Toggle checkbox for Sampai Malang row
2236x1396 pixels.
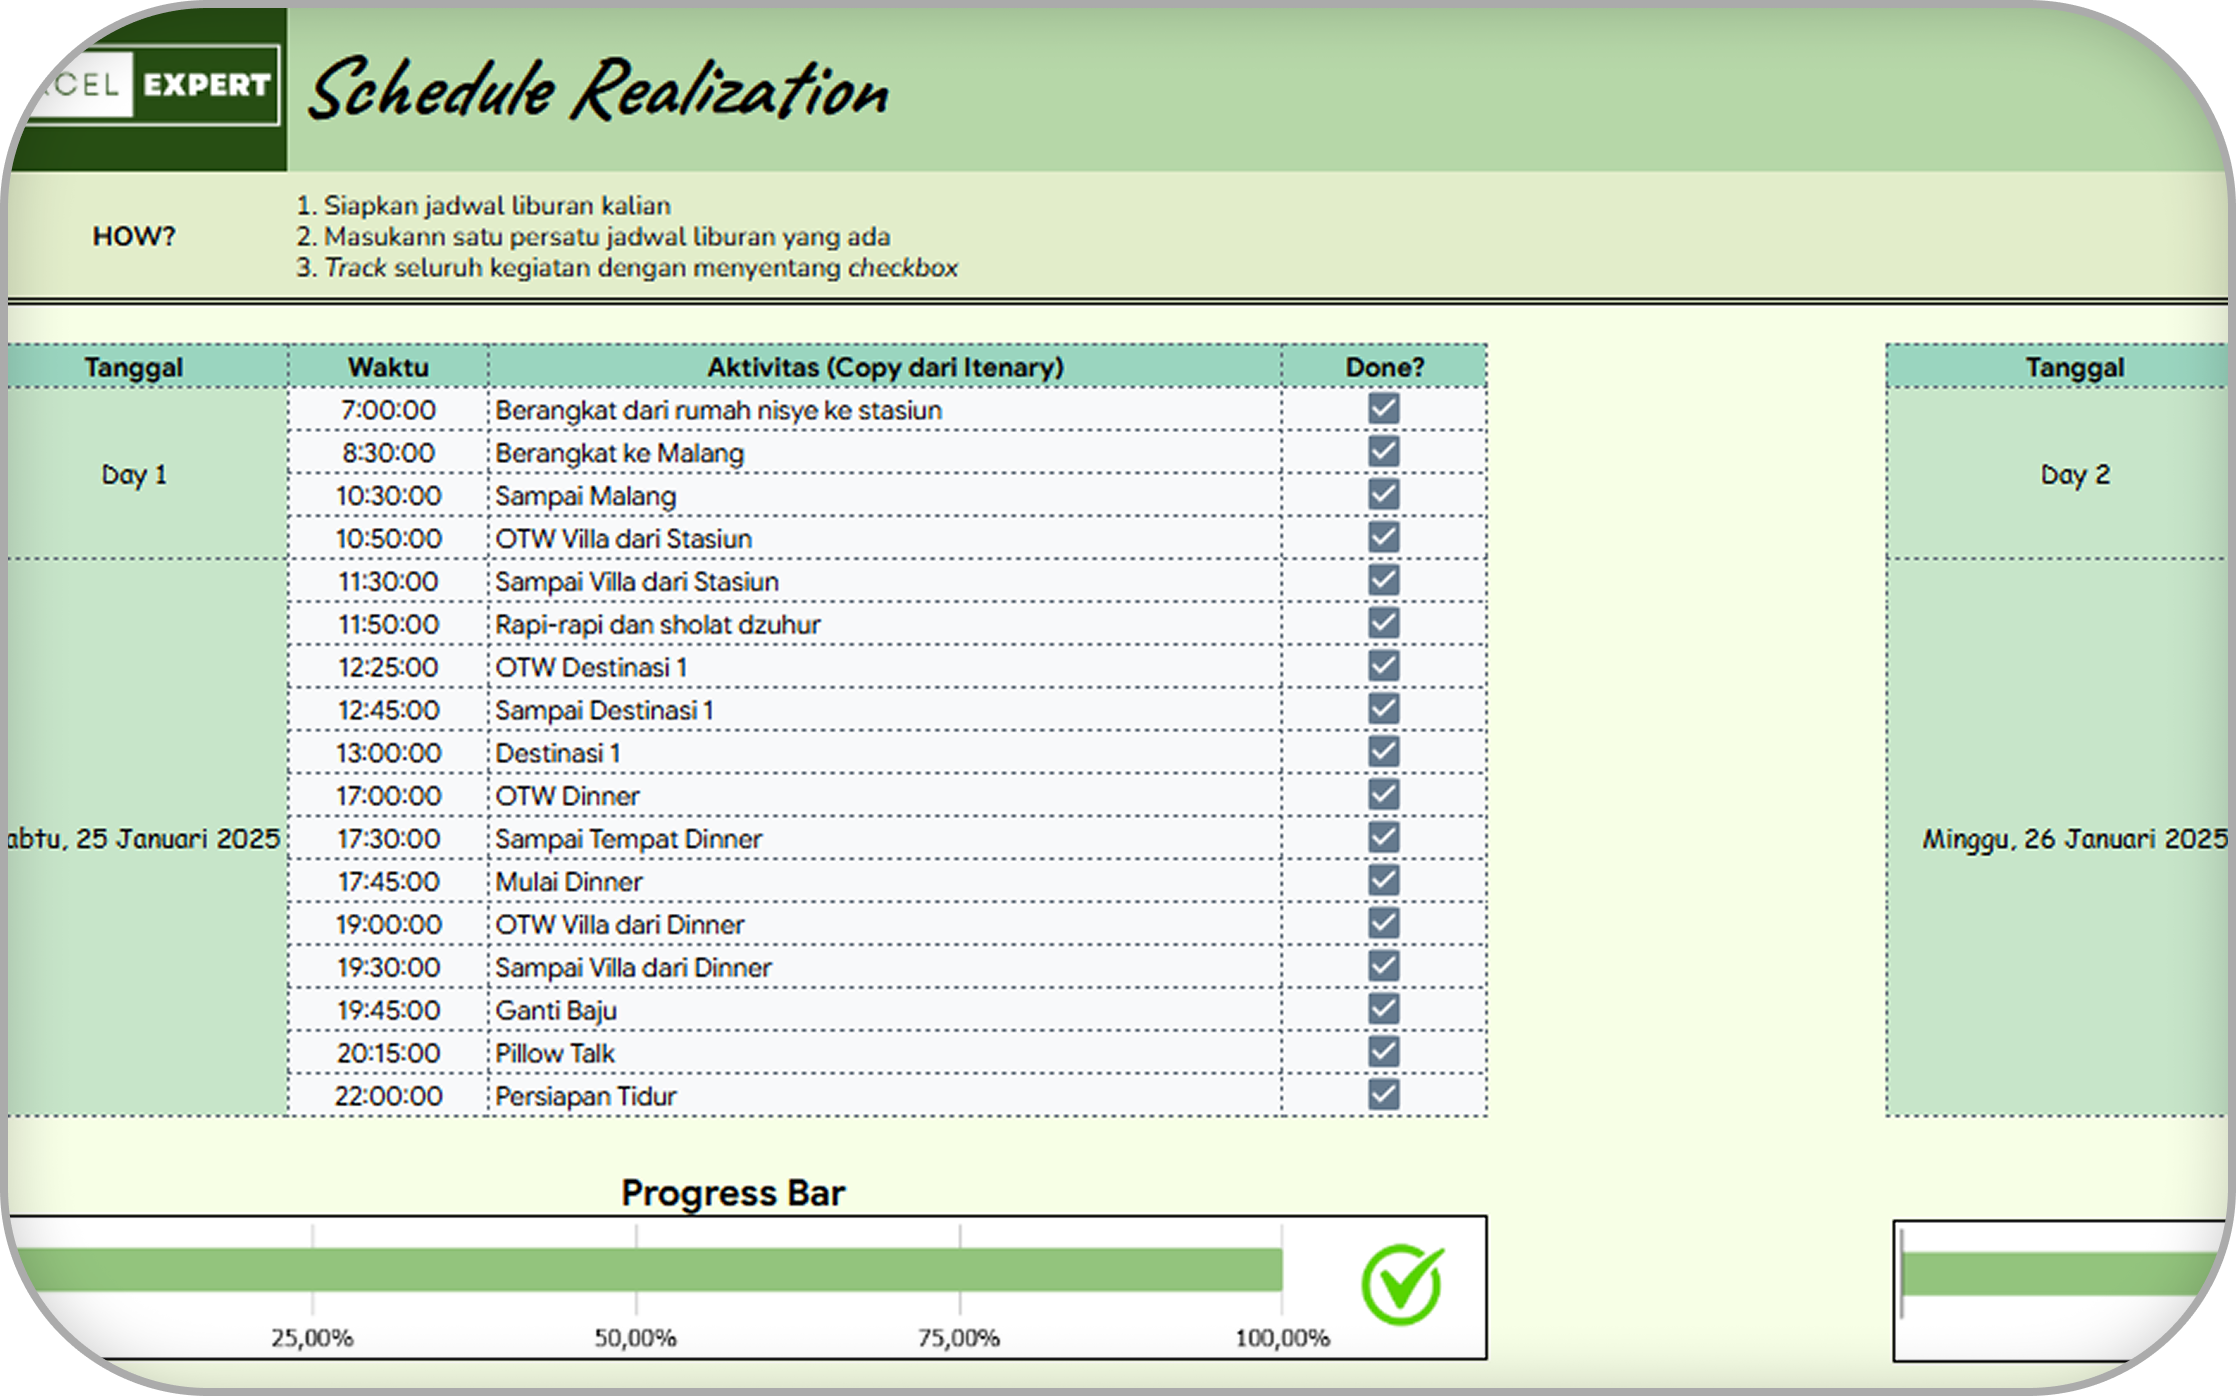pos(1384,495)
